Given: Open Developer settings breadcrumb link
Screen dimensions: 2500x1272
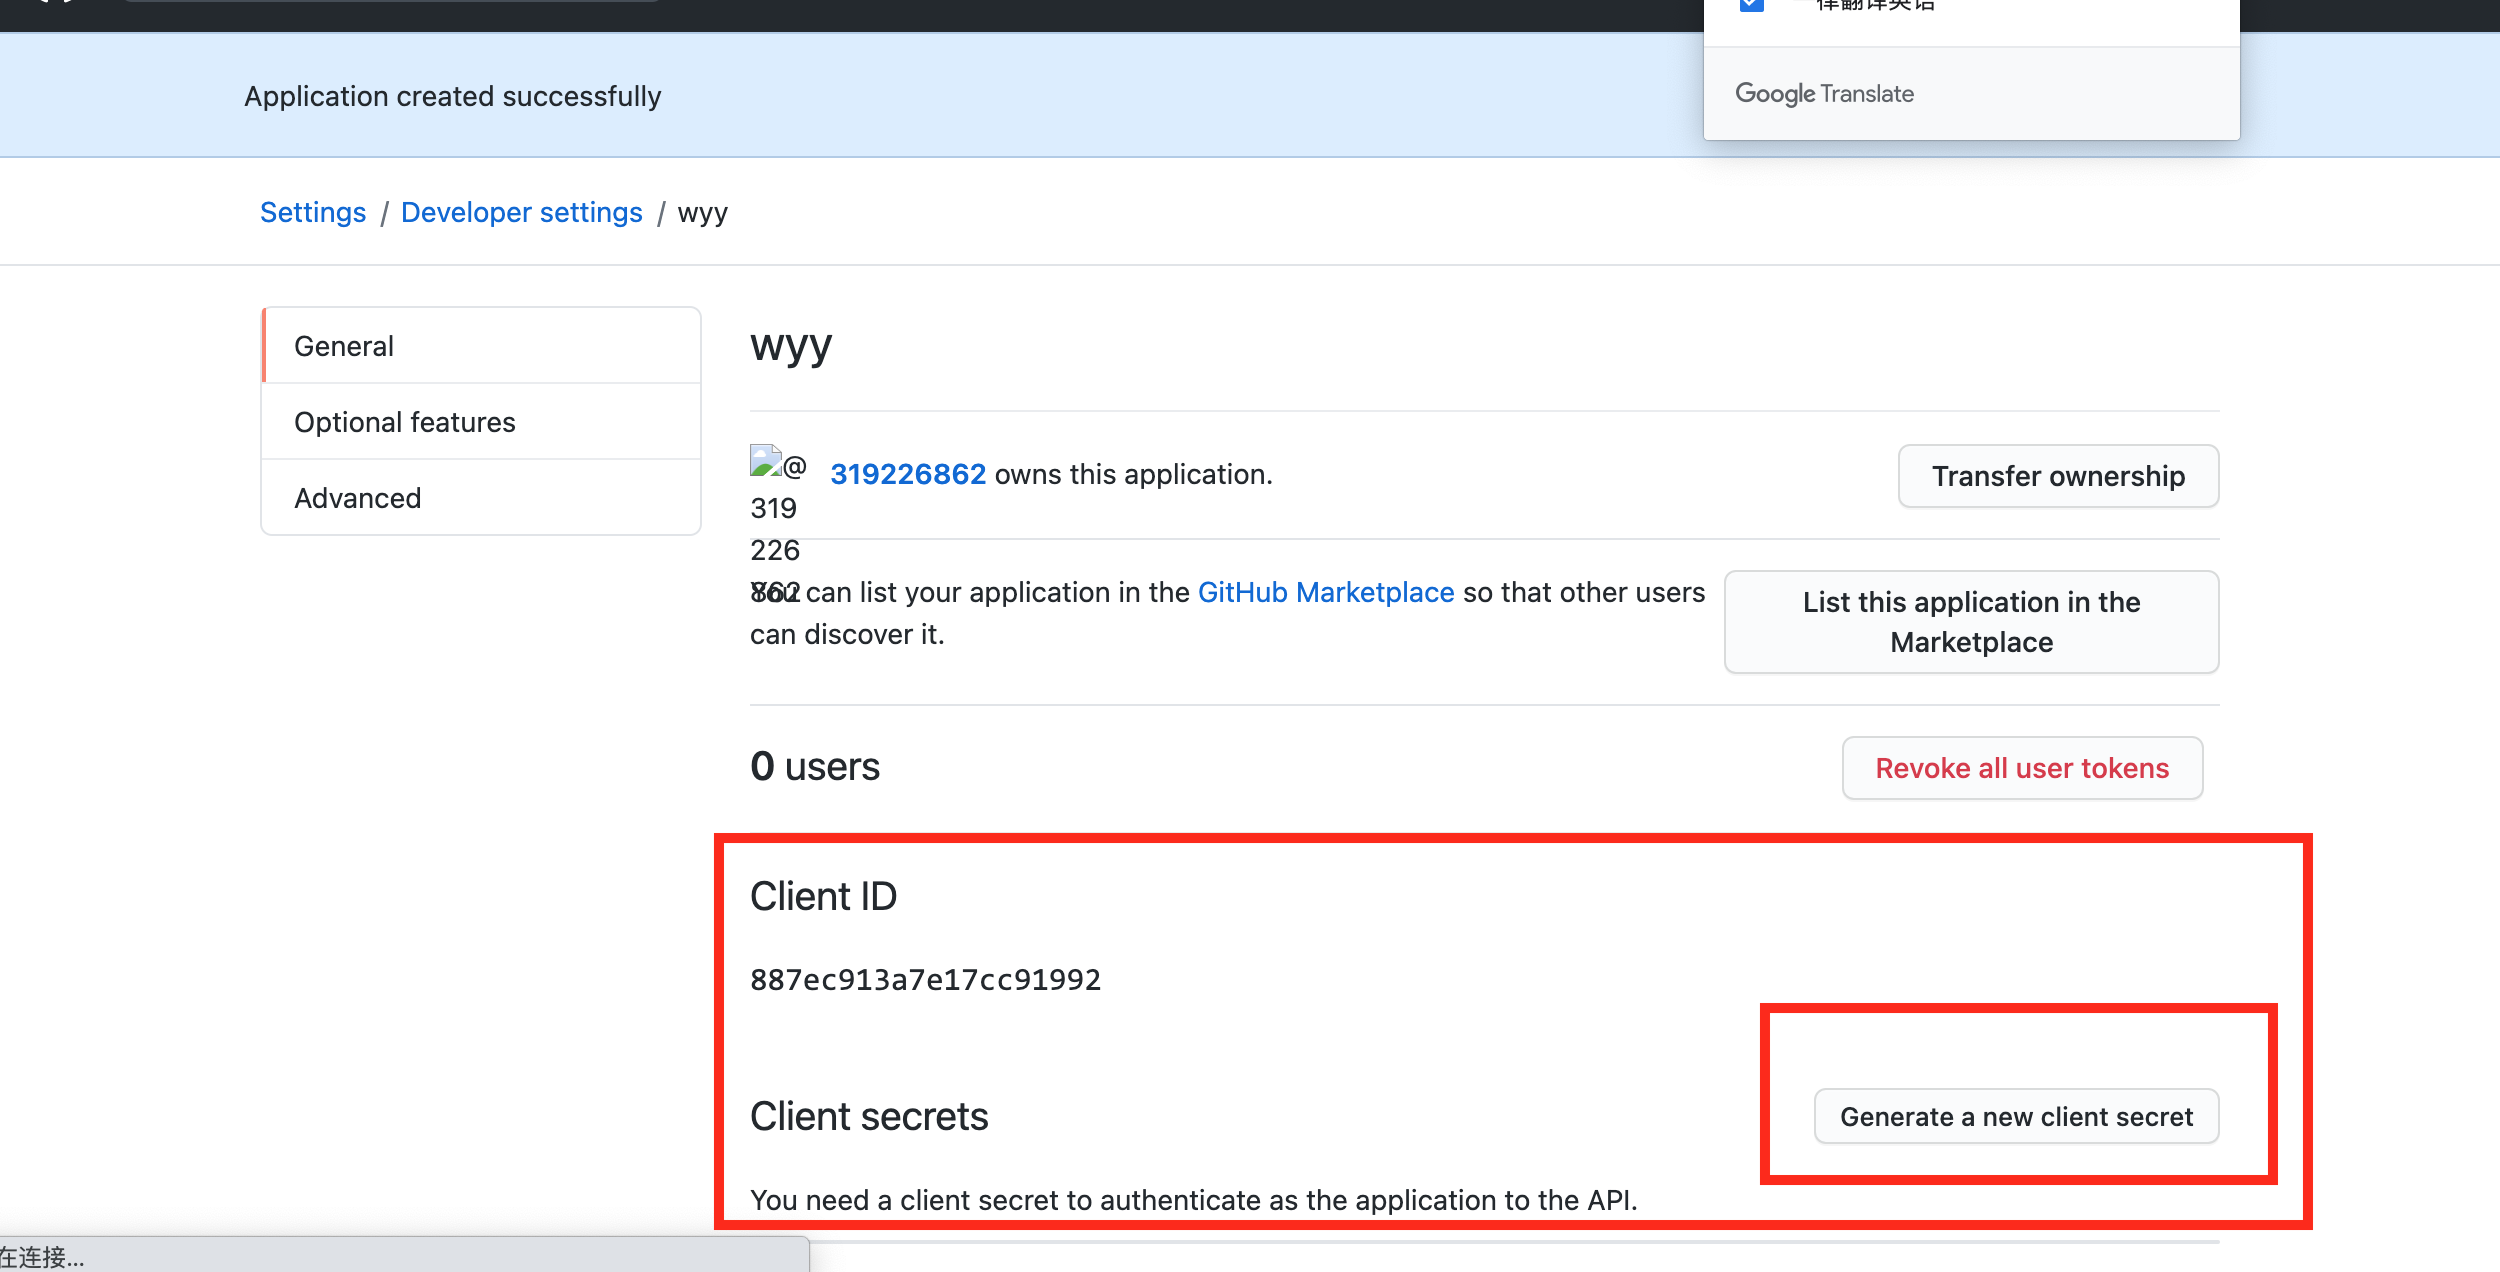Looking at the screenshot, I should (x=521, y=213).
